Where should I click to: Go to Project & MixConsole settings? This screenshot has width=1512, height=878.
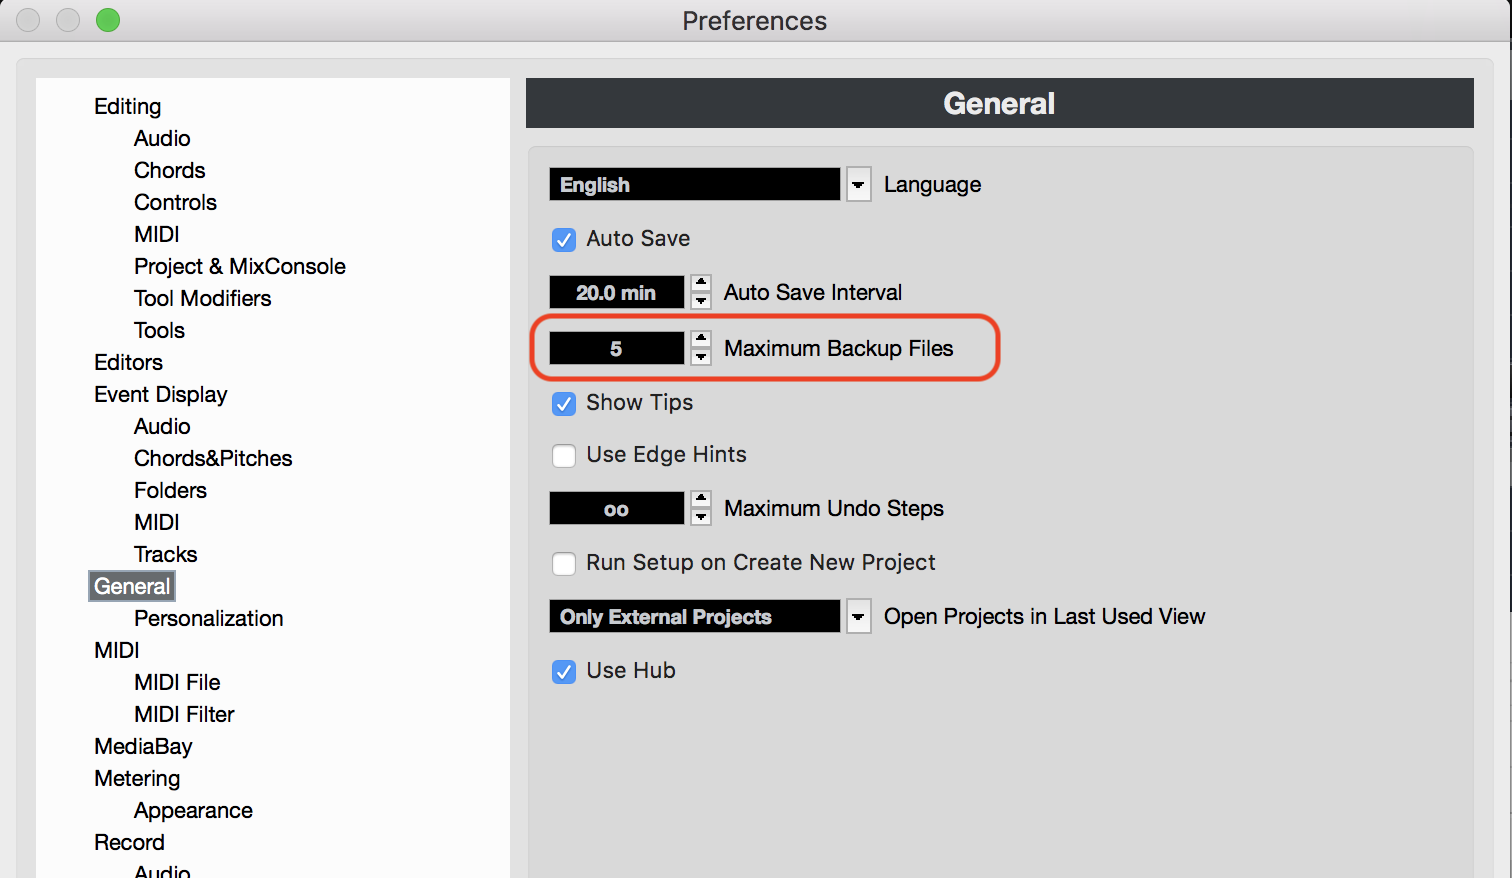coord(240,266)
